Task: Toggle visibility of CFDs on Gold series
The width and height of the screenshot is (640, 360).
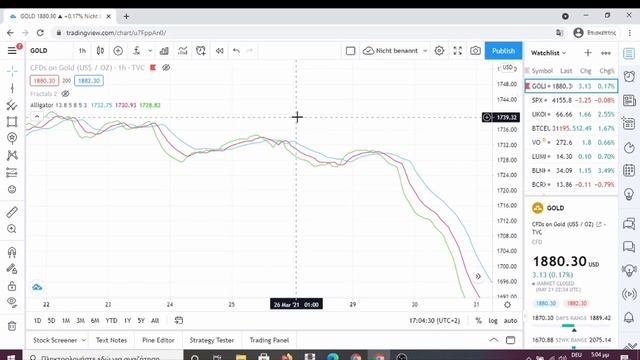Action: click(166, 68)
